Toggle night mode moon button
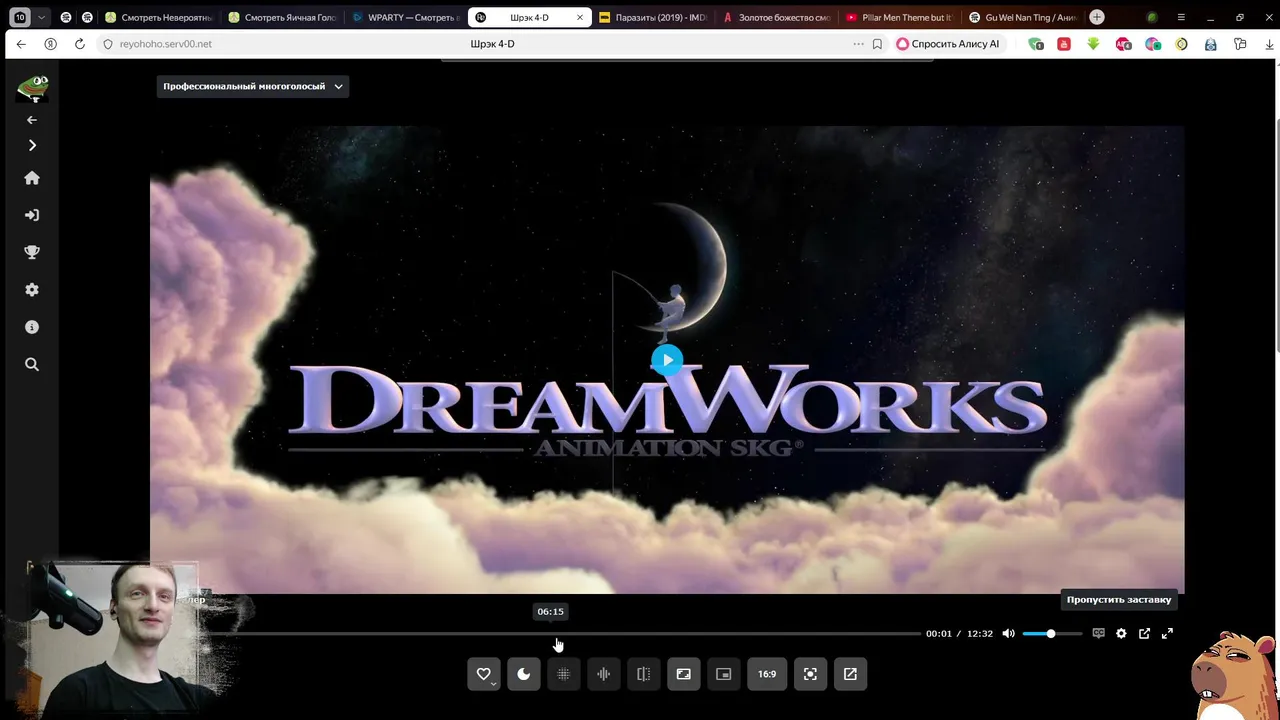The image size is (1280, 720). pyautogui.click(x=524, y=674)
